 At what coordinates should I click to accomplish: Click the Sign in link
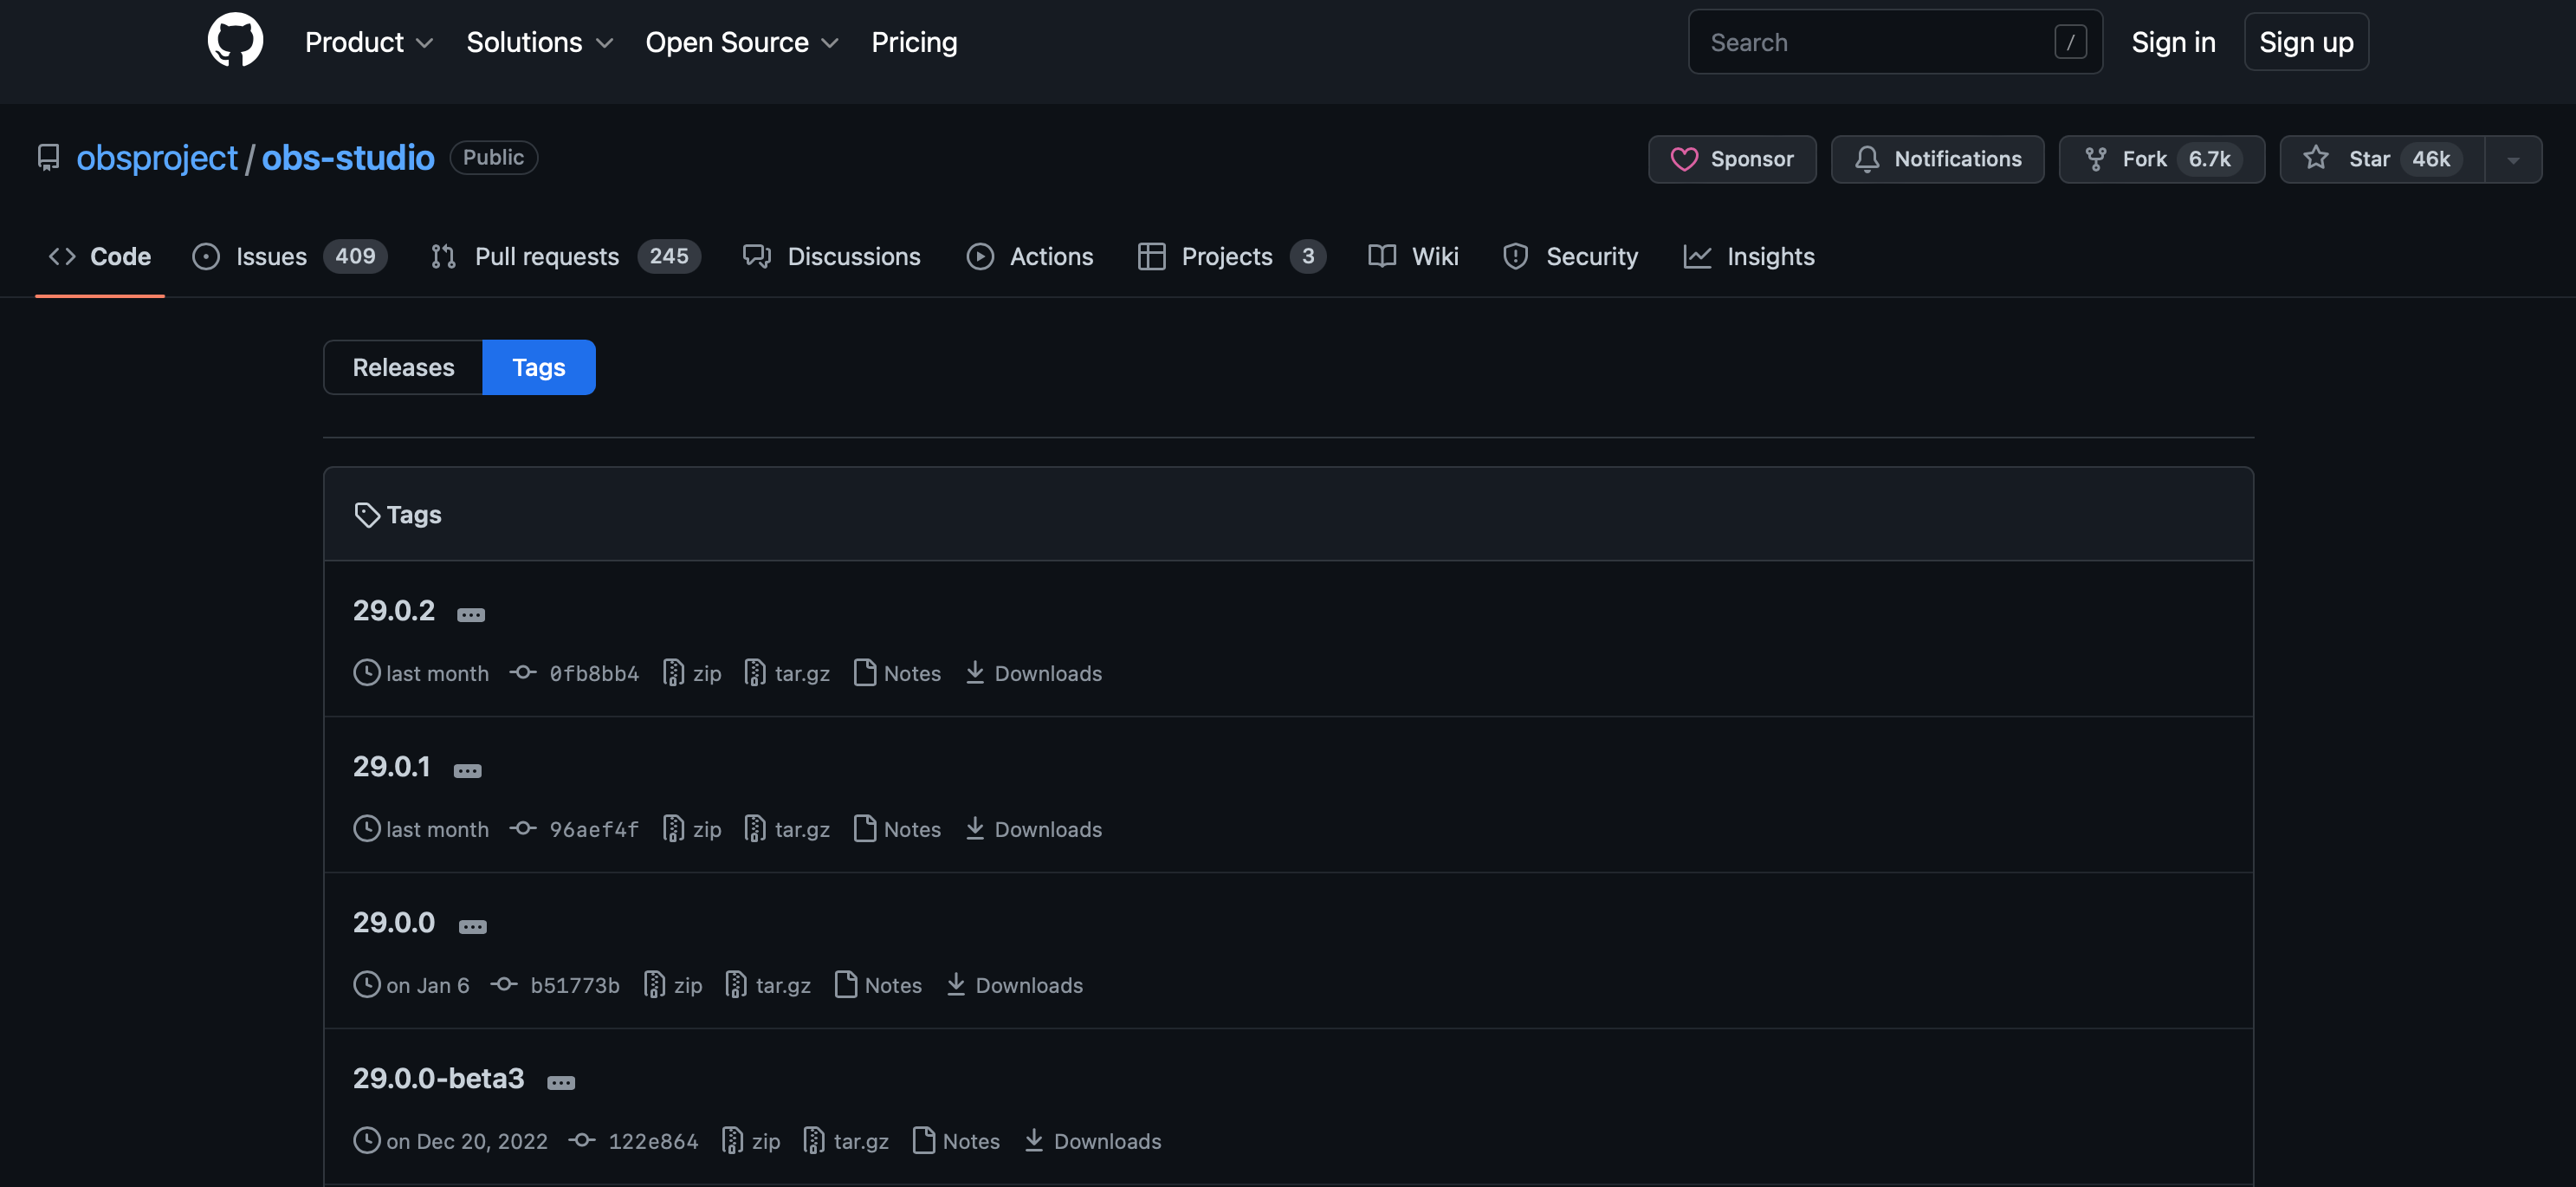click(2173, 42)
